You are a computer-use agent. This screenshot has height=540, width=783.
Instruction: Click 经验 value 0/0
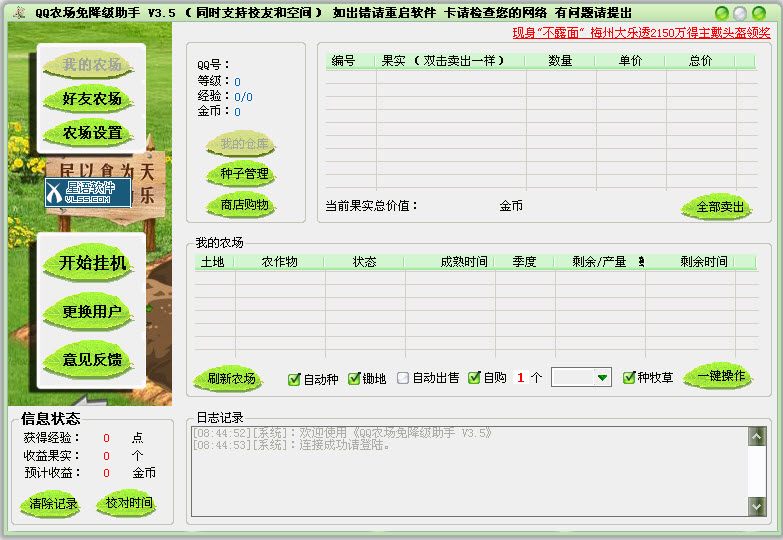tap(243, 97)
